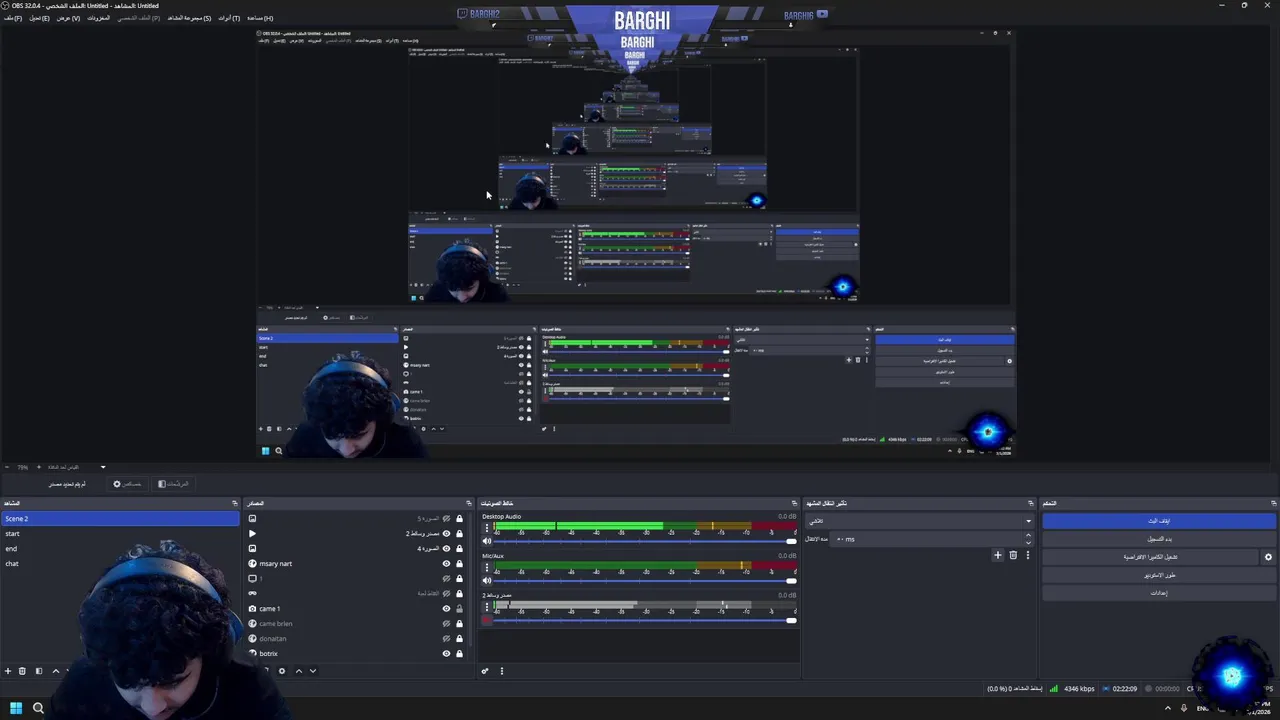Move the source down in the Sources toolbar

[x=312, y=671]
